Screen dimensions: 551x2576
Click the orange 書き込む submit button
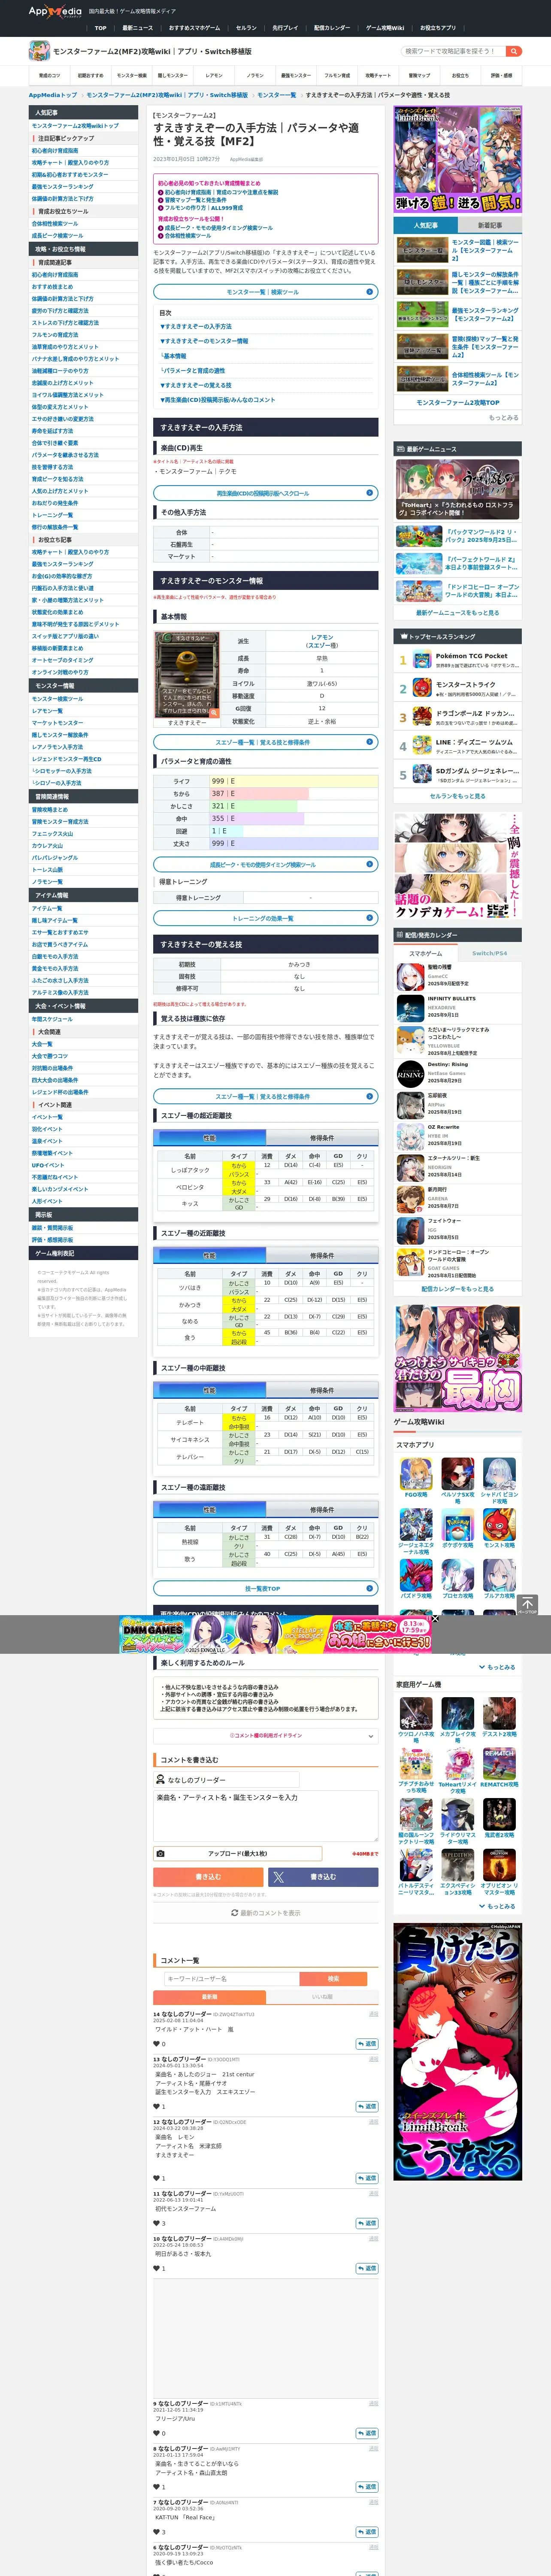(208, 1877)
